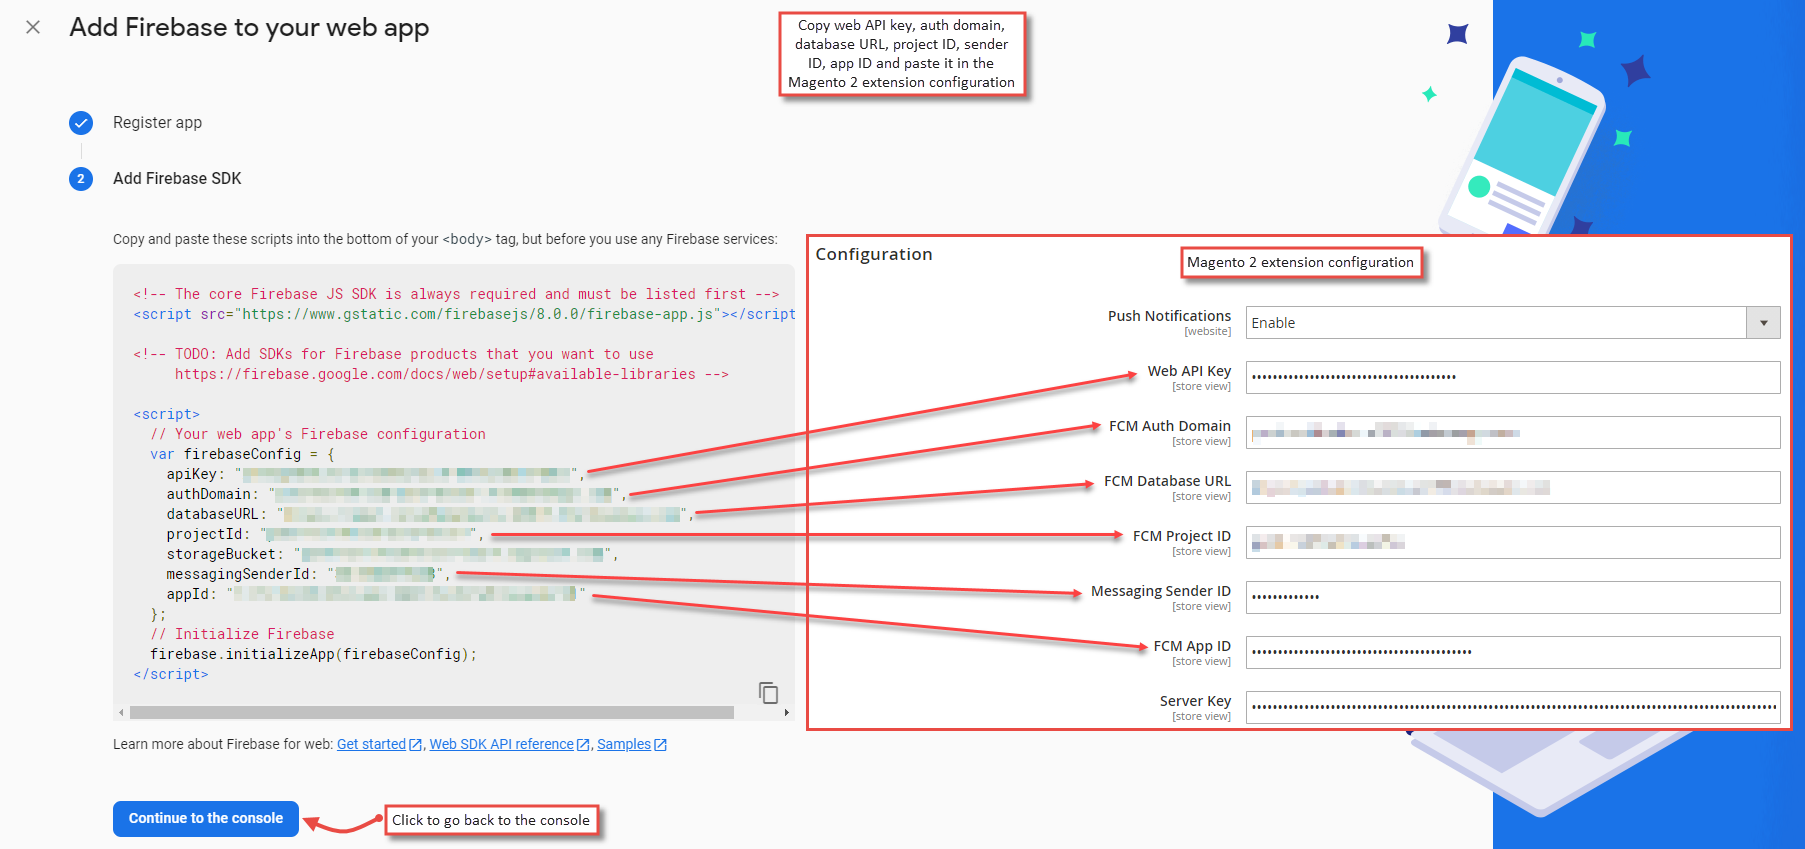Click the appId line in code

(375, 594)
